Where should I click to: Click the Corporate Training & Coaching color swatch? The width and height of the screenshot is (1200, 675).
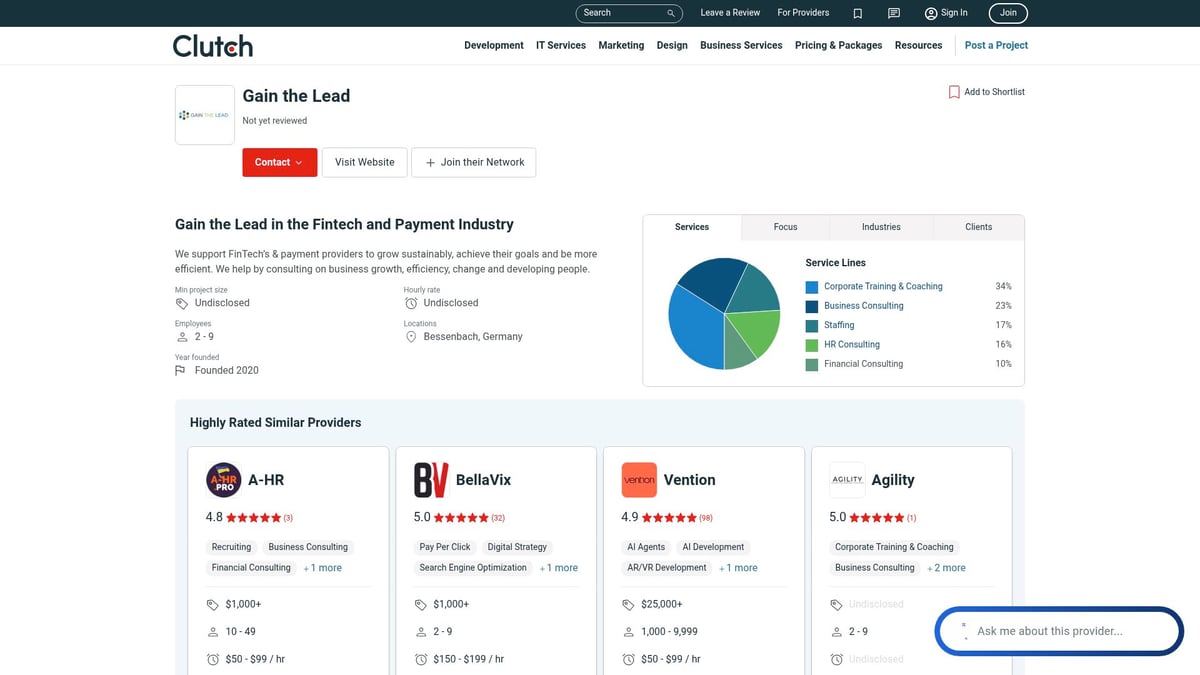pyautogui.click(x=812, y=287)
